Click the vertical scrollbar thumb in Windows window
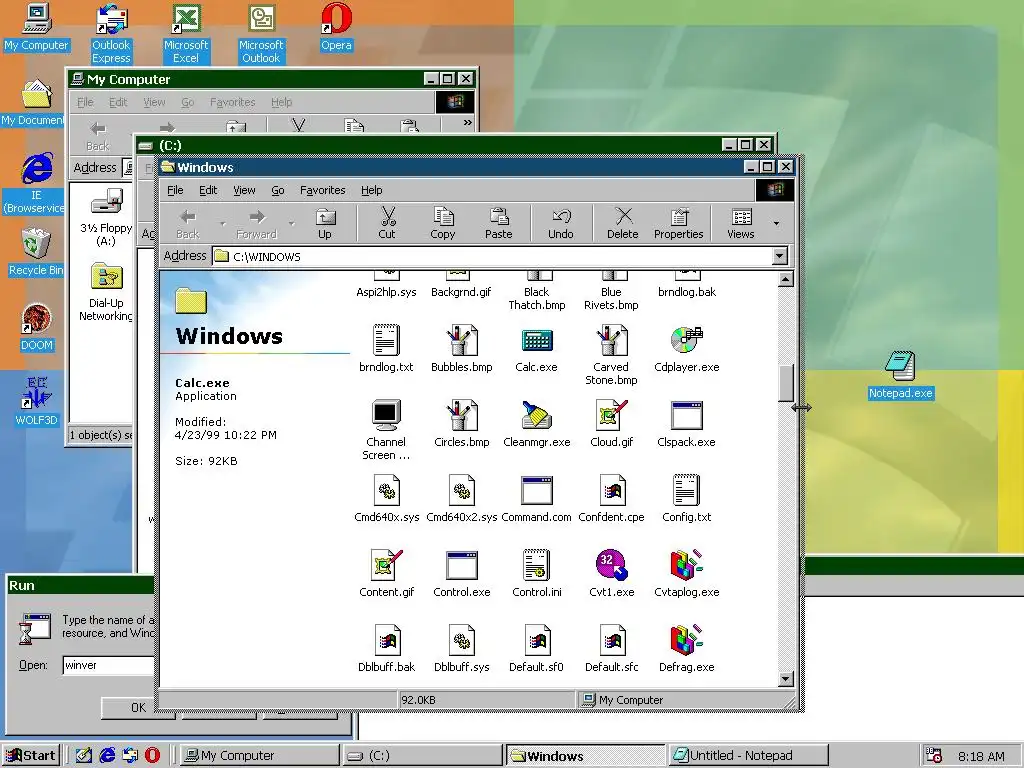Viewport: 1024px width, 768px height. tap(786, 383)
